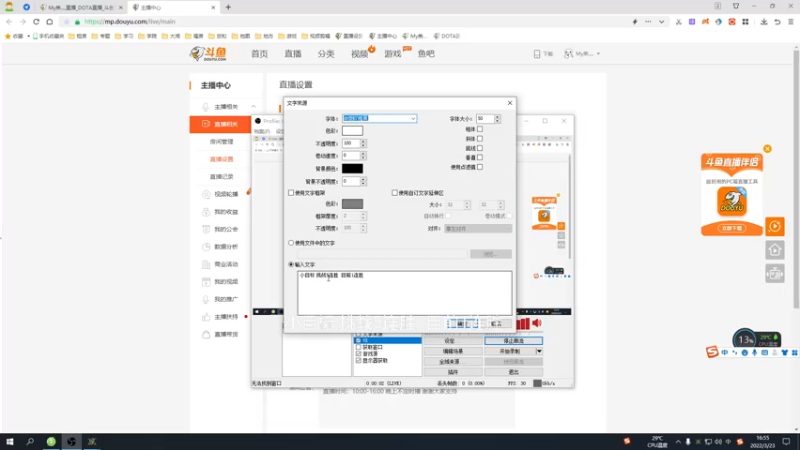Image resolution: width=800 pixels, height=450 pixels.
Task: Open 数据分析 in the sidebar
Action: click(226, 246)
